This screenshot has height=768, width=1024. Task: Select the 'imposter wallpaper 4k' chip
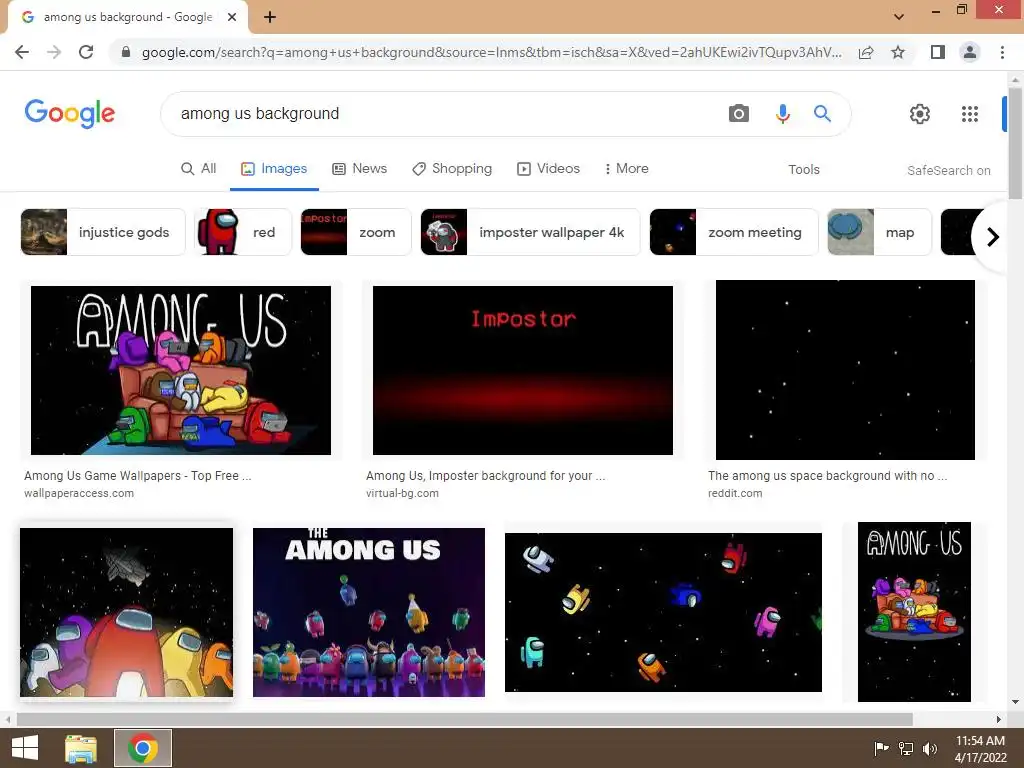coord(530,232)
